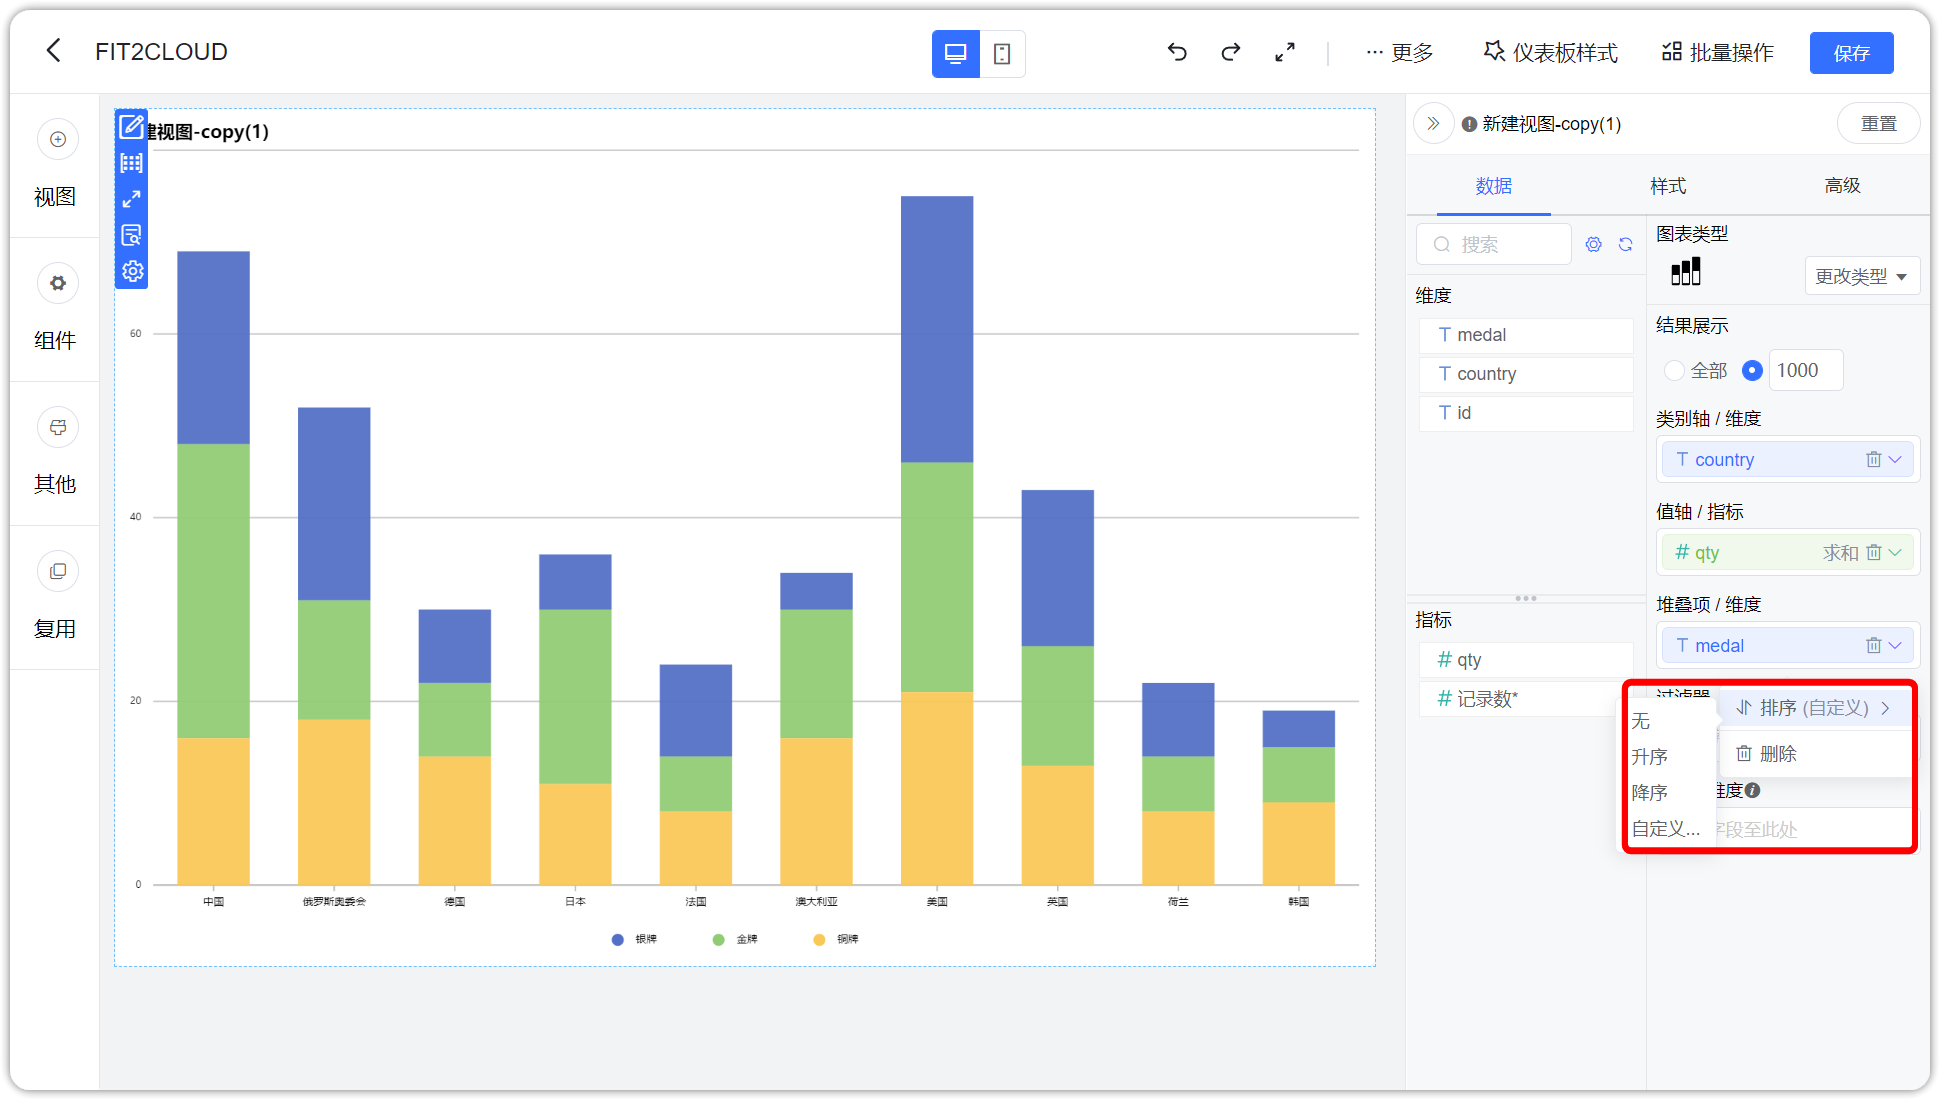Switch to mobile preview mode
This screenshot has height=1100, width=1940.
(1003, 53)
